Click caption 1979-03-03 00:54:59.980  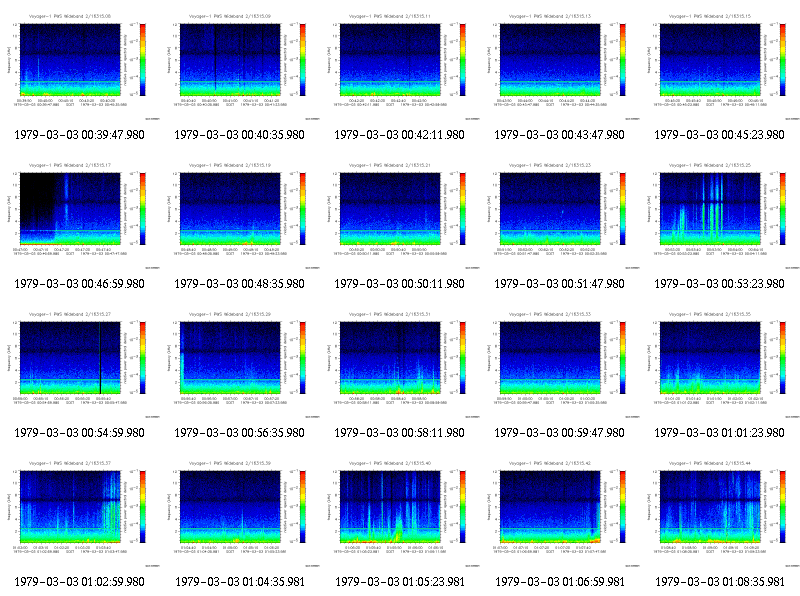tap(80, 433)
